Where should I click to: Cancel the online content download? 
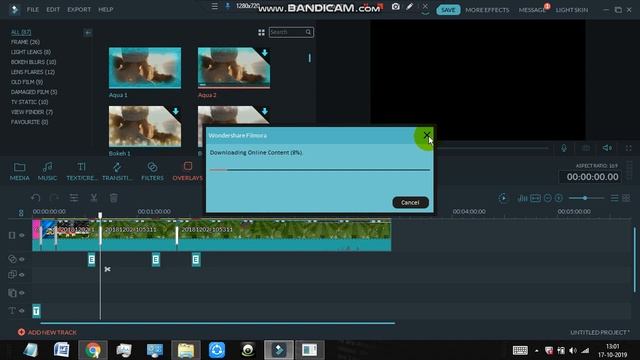coord(410,202)
